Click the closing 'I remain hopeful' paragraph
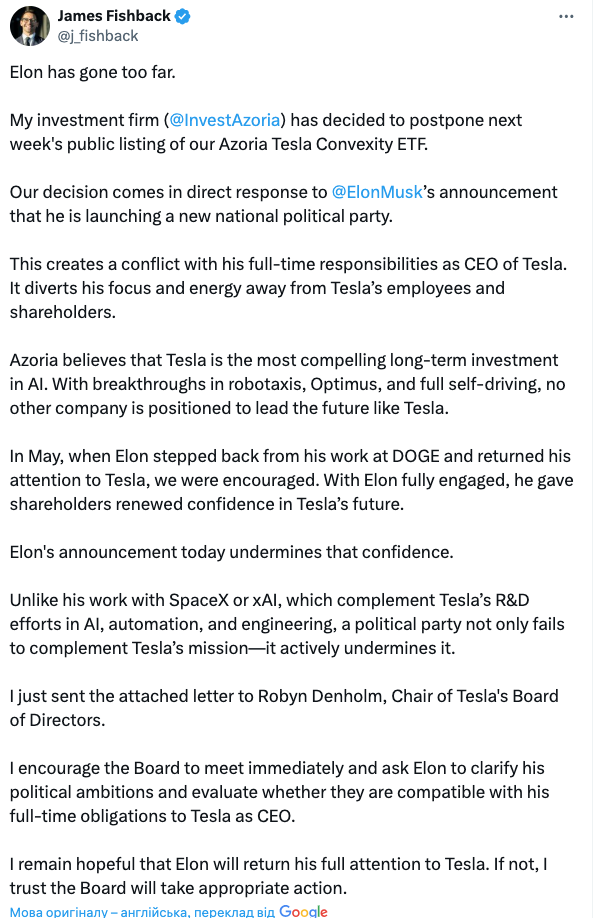594x918 pixels. tap(279, 876)
